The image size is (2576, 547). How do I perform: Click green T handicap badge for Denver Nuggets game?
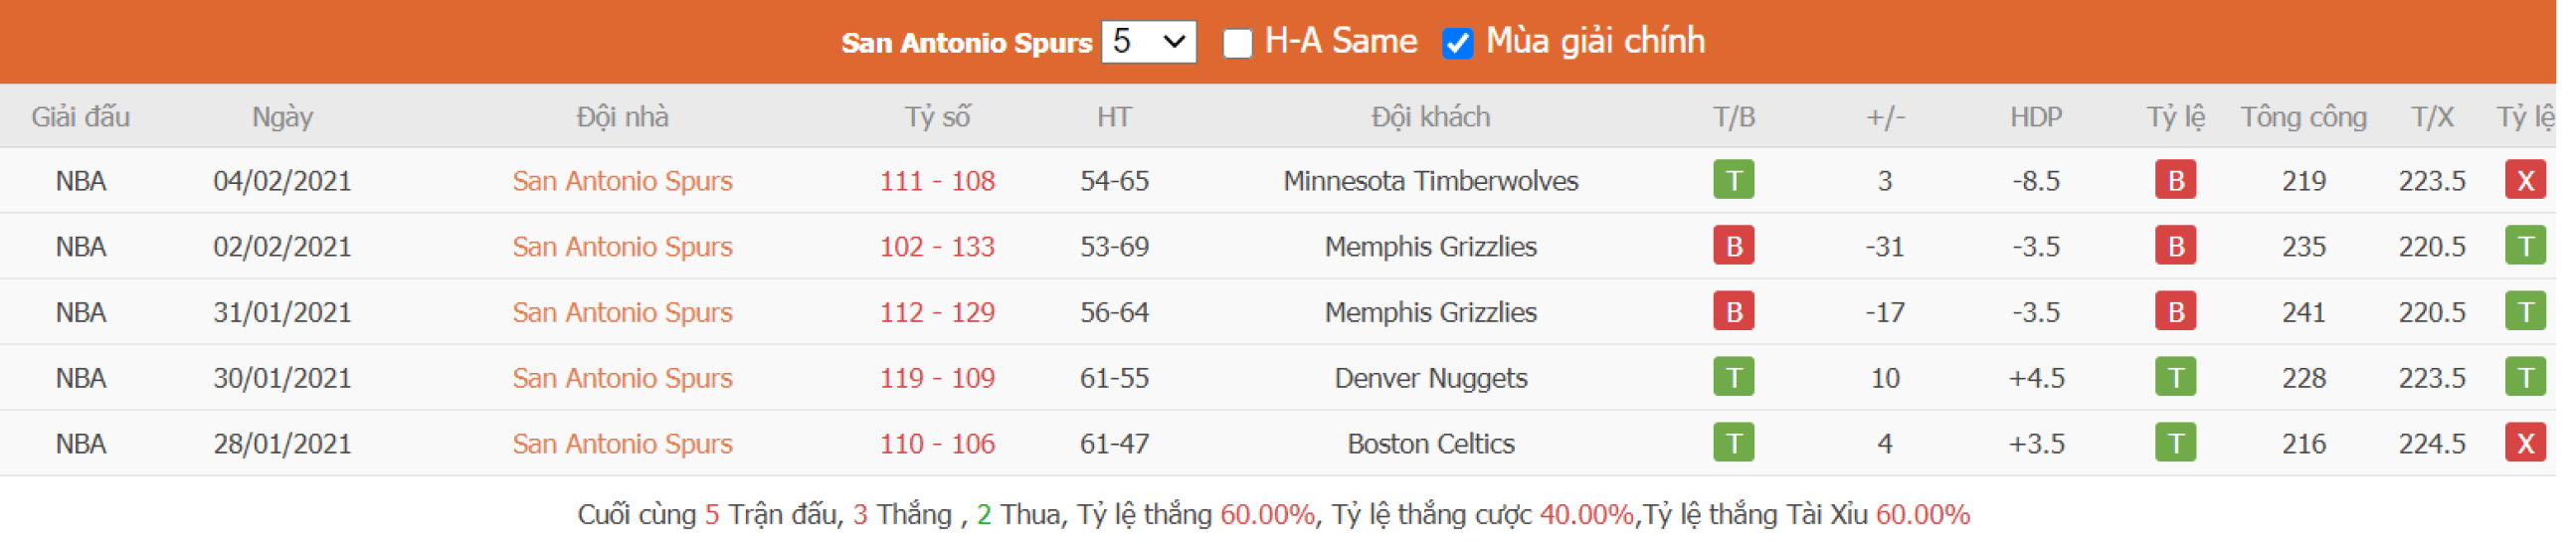[x=2174, y=378]
